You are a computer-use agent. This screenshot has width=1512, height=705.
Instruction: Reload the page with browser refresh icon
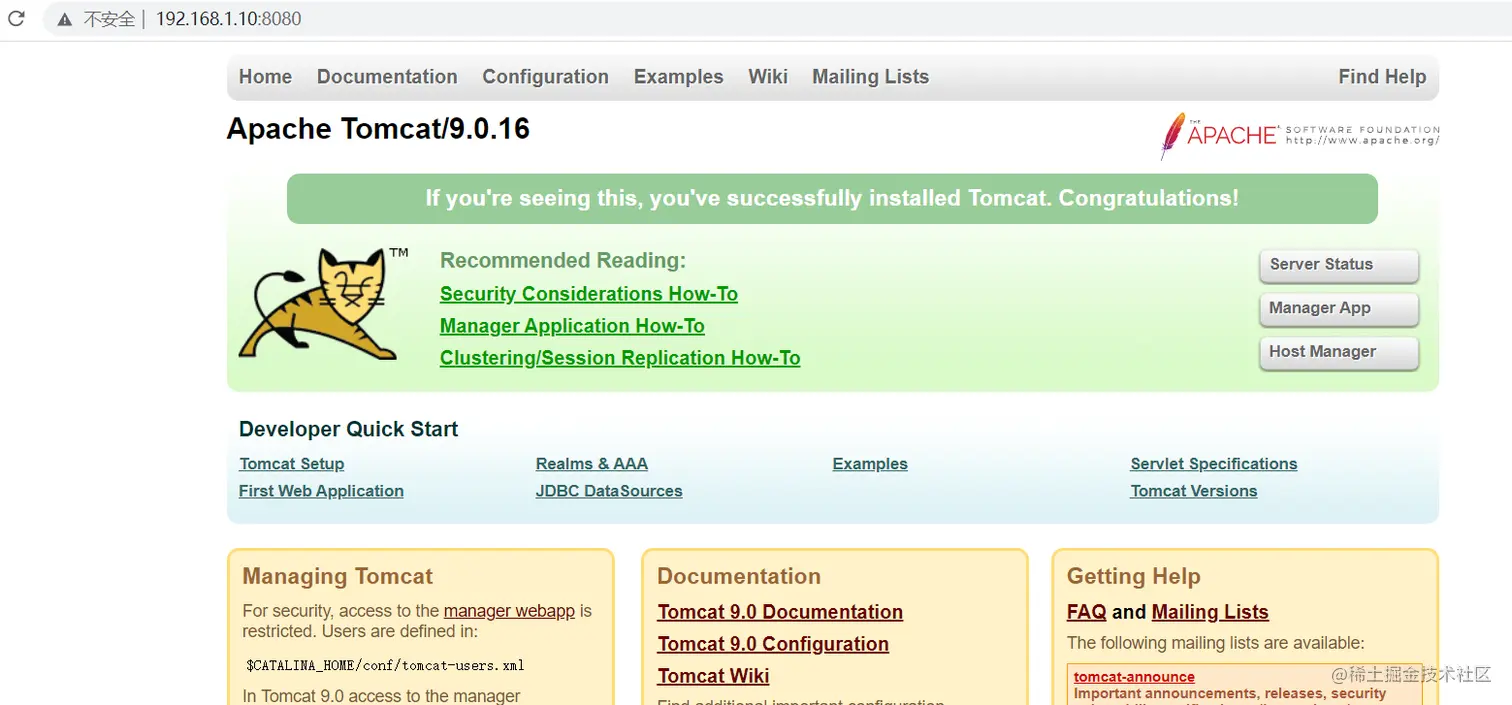point(16,18)
